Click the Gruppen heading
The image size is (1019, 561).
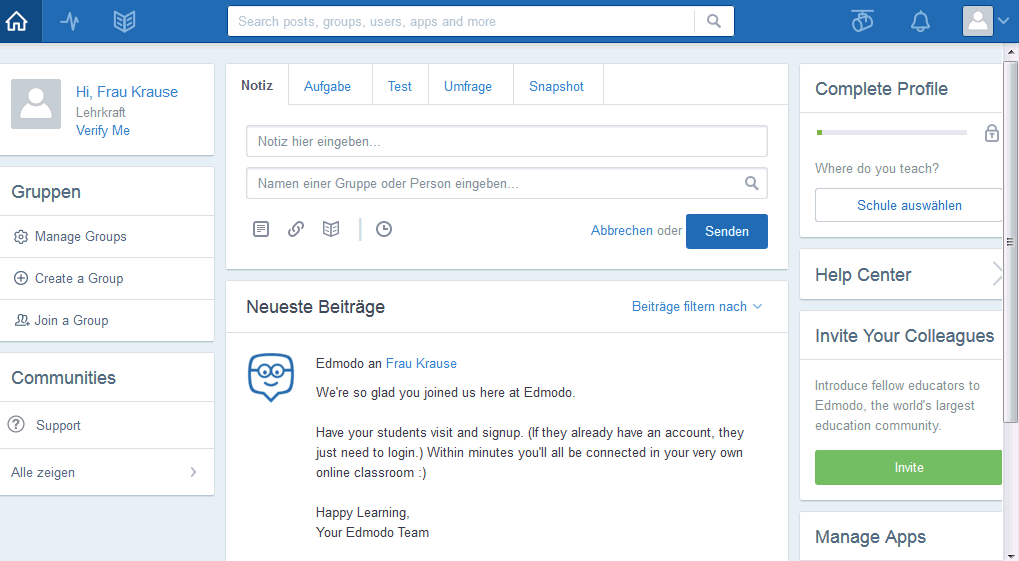(x=46, y=192)
